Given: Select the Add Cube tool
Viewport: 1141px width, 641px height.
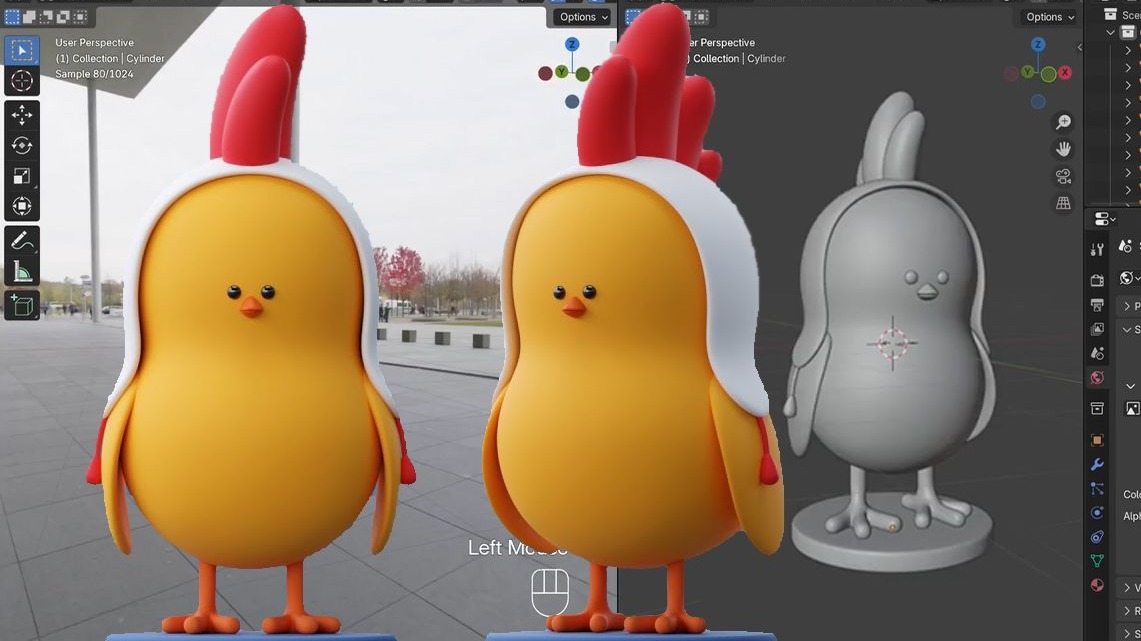Looking at the screenshot, I should click(23, 306).
